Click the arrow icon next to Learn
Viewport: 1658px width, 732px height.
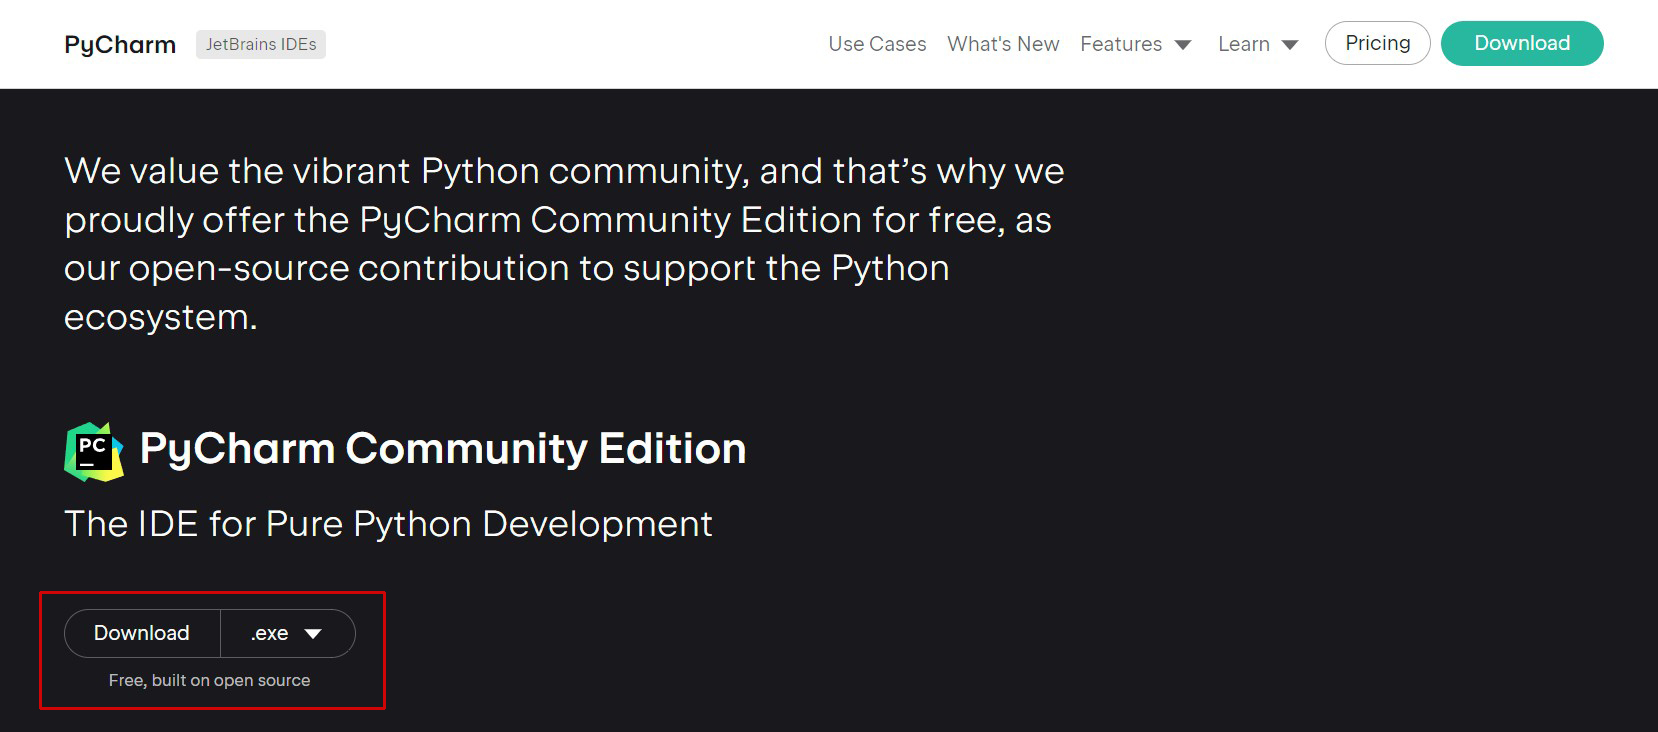[1290, 45]
